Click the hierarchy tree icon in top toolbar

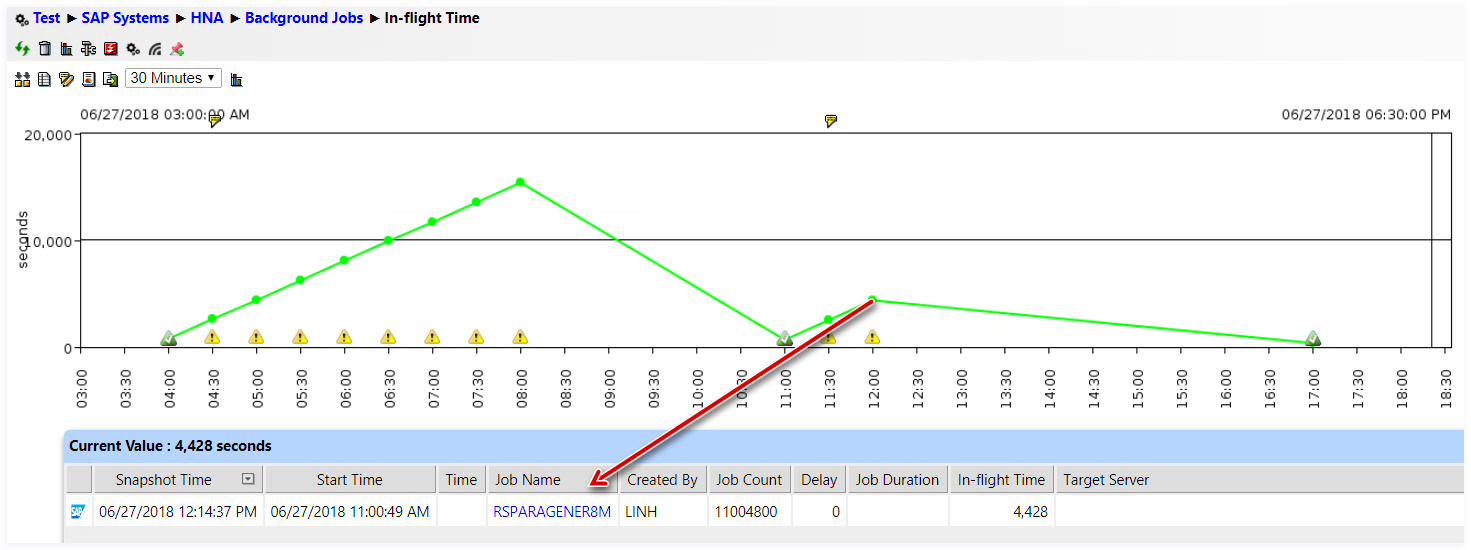[x=88, y=48]
